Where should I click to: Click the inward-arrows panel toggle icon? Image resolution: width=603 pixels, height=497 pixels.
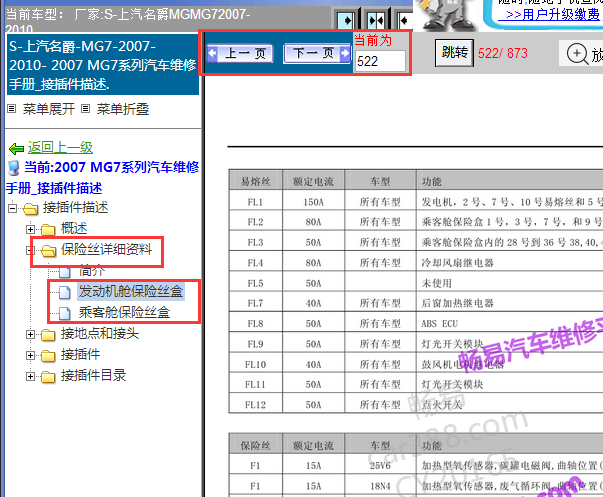point(376,20)
